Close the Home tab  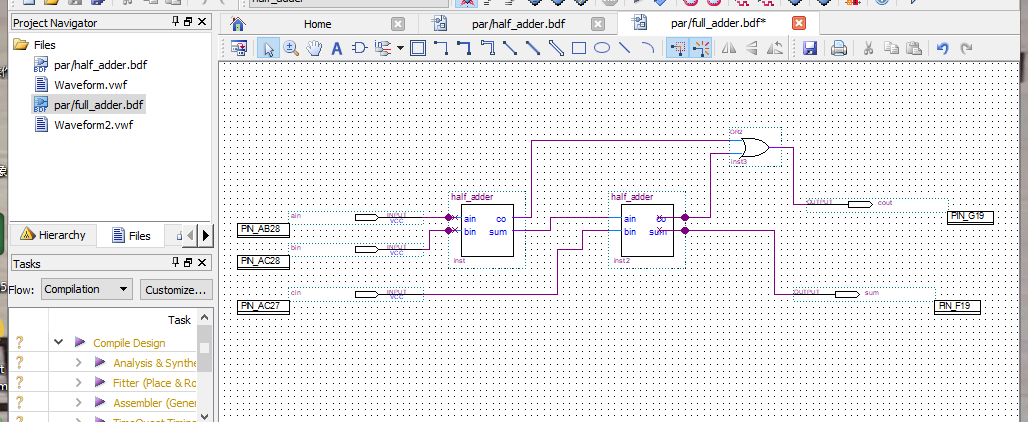pos(398,24)
